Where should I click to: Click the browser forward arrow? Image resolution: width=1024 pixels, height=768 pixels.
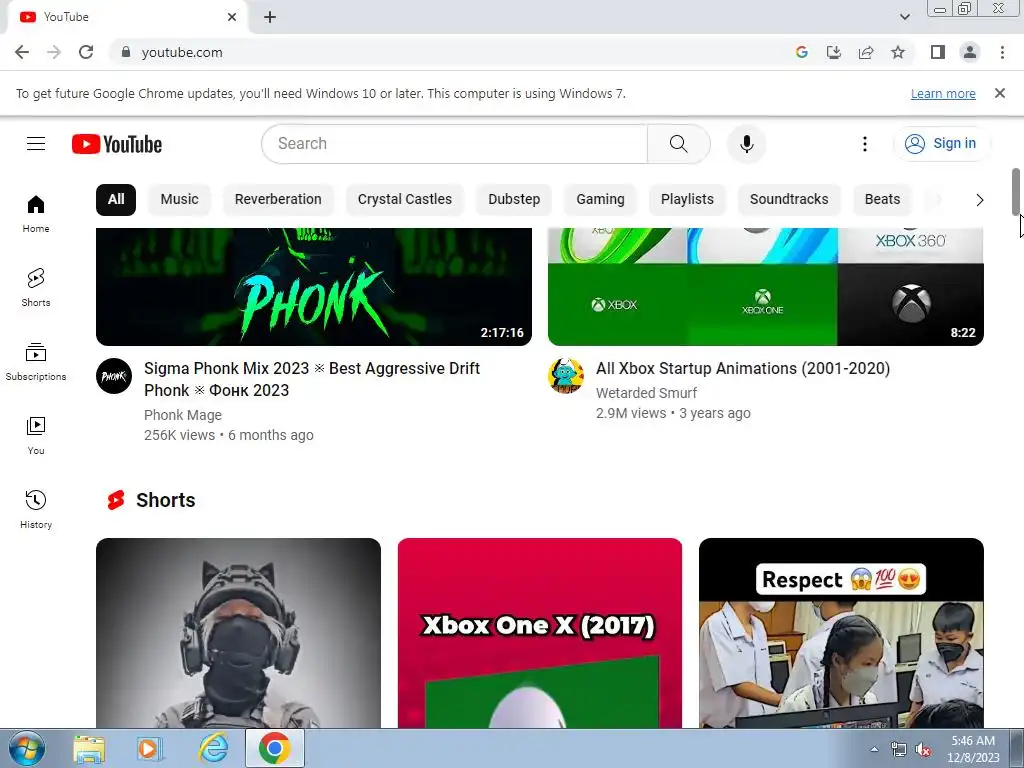54,52
